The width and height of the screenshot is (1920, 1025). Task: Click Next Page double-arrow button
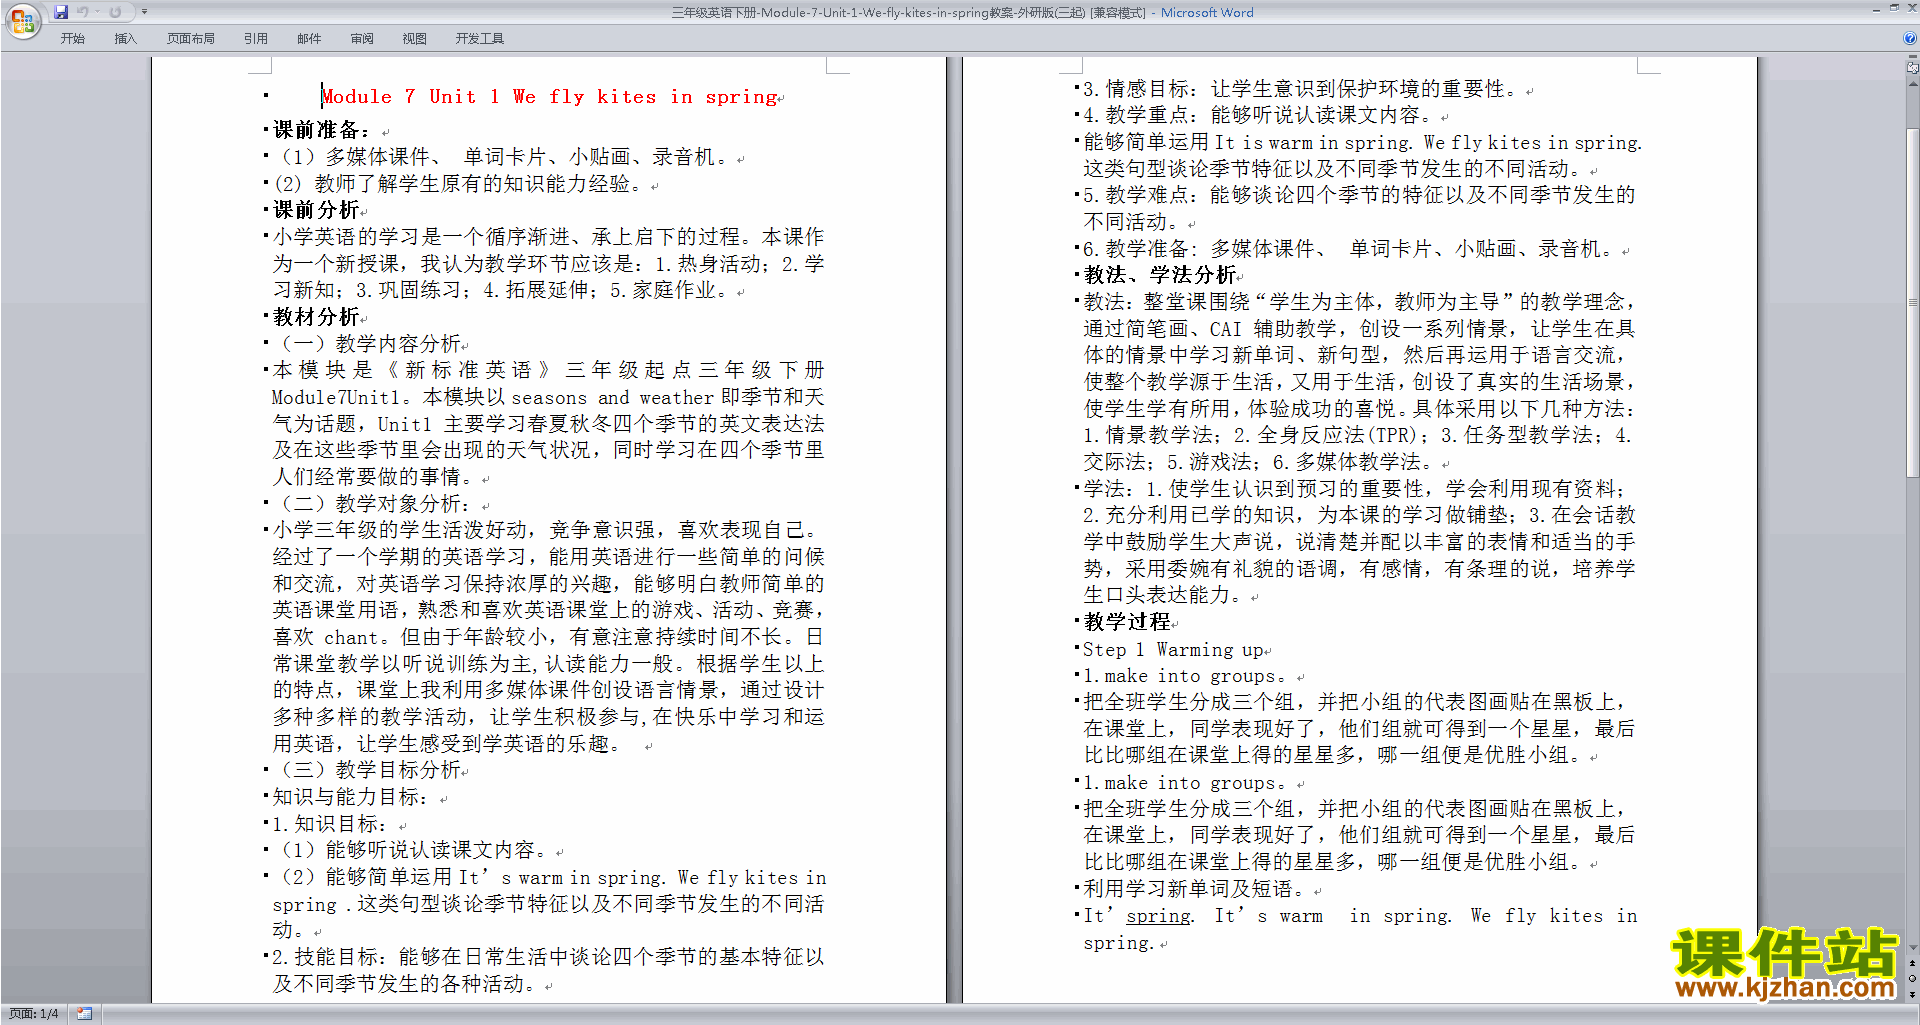(x=1912, y=994)
